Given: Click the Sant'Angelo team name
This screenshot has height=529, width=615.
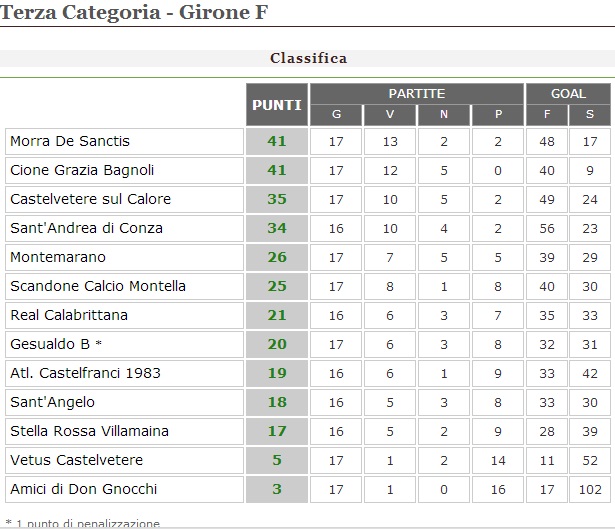Looking at the screenshot, I should (x=52, y=402).
